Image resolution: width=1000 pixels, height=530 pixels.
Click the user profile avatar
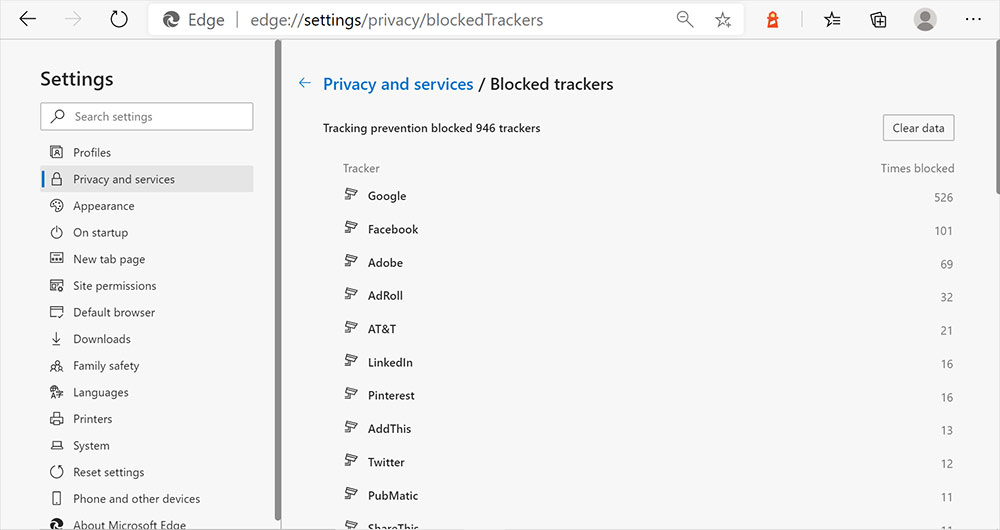point(925,20)
